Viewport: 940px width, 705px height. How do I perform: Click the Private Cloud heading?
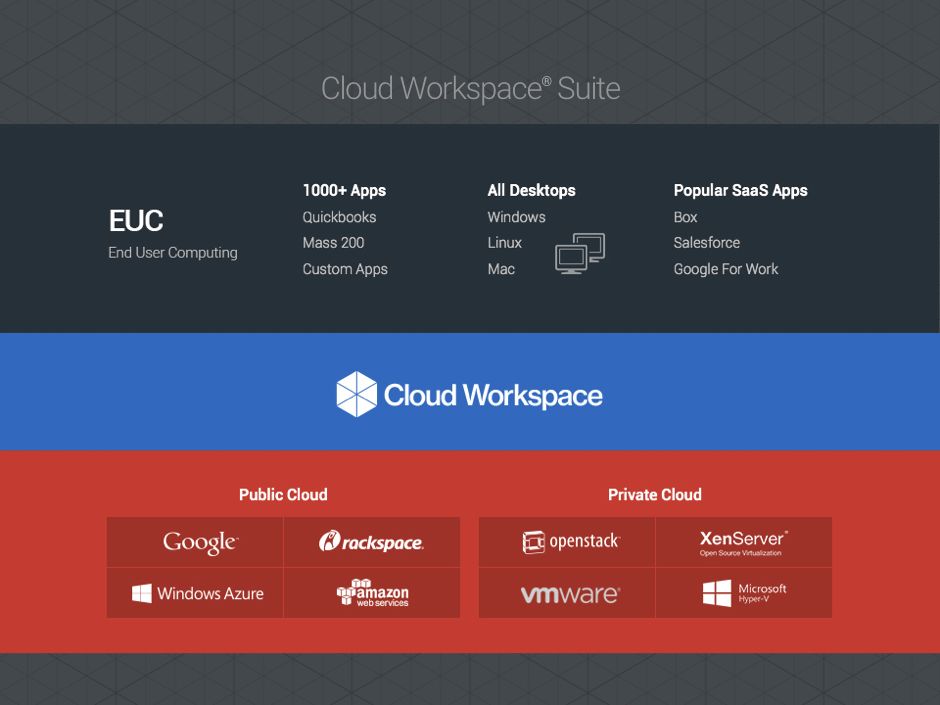pyautogui.click(x=655, y=495)
